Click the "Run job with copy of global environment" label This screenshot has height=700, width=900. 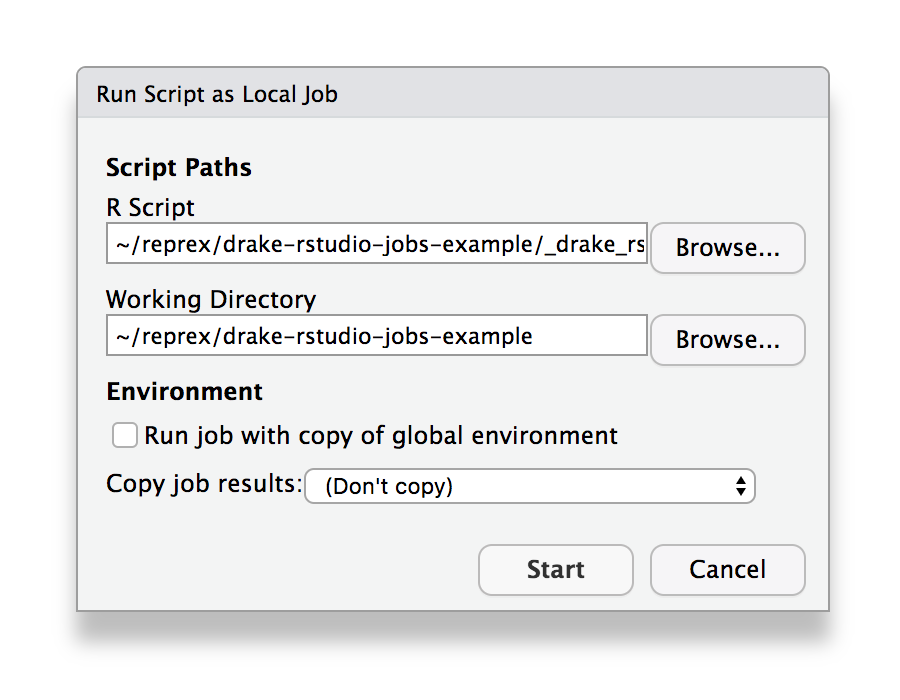pos(381,436)
